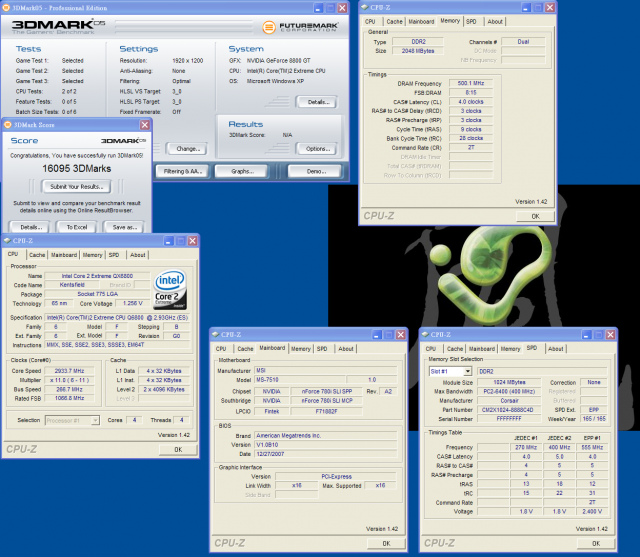
Task: Click the Demo button
Action: click(x=316, y=171)
